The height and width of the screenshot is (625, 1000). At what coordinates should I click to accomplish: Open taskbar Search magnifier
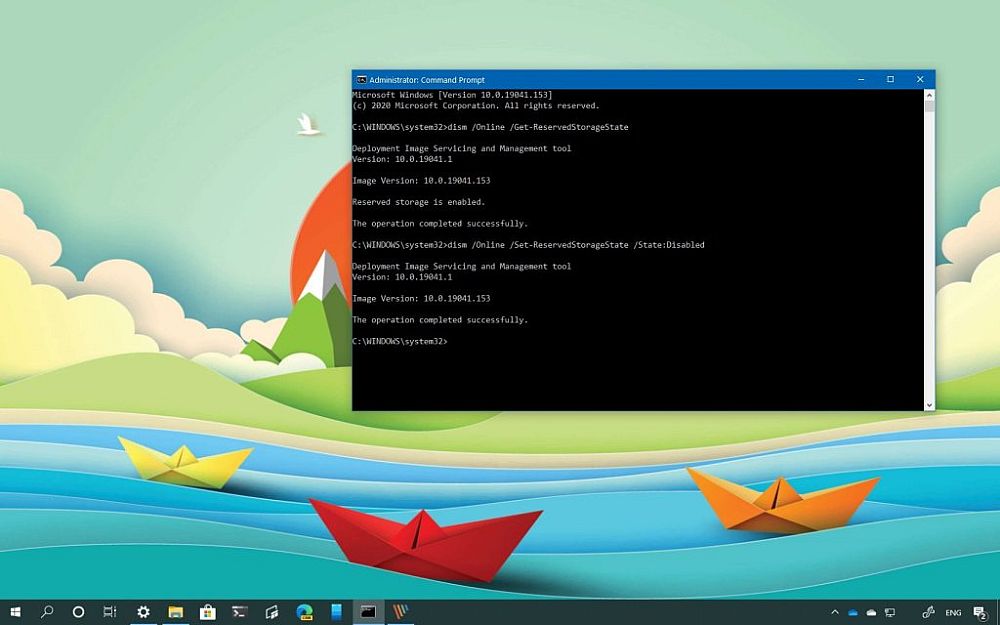point(47,612)
